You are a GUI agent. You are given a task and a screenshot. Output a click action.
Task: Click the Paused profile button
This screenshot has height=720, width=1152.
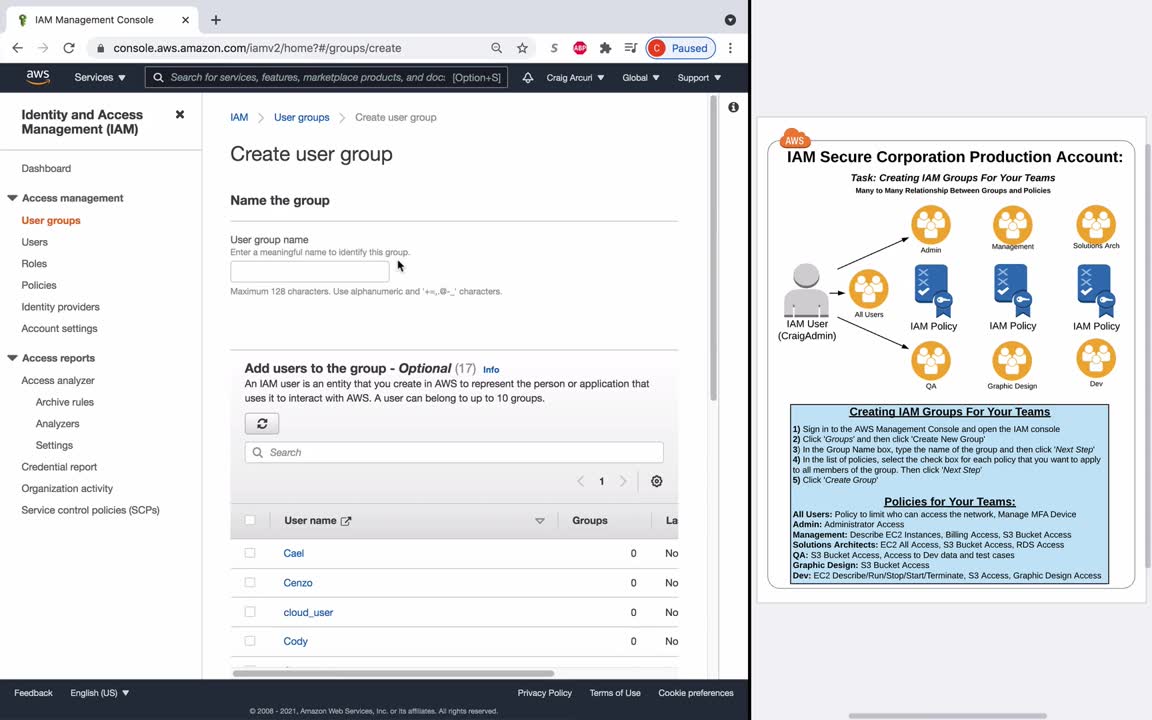[x=680, y=48]
